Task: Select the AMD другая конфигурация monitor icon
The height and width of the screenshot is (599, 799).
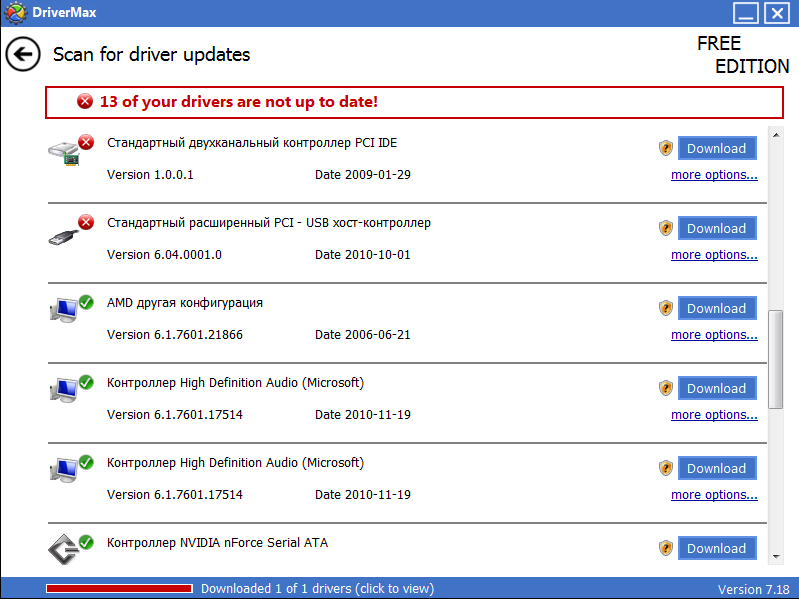Action: 64,310
